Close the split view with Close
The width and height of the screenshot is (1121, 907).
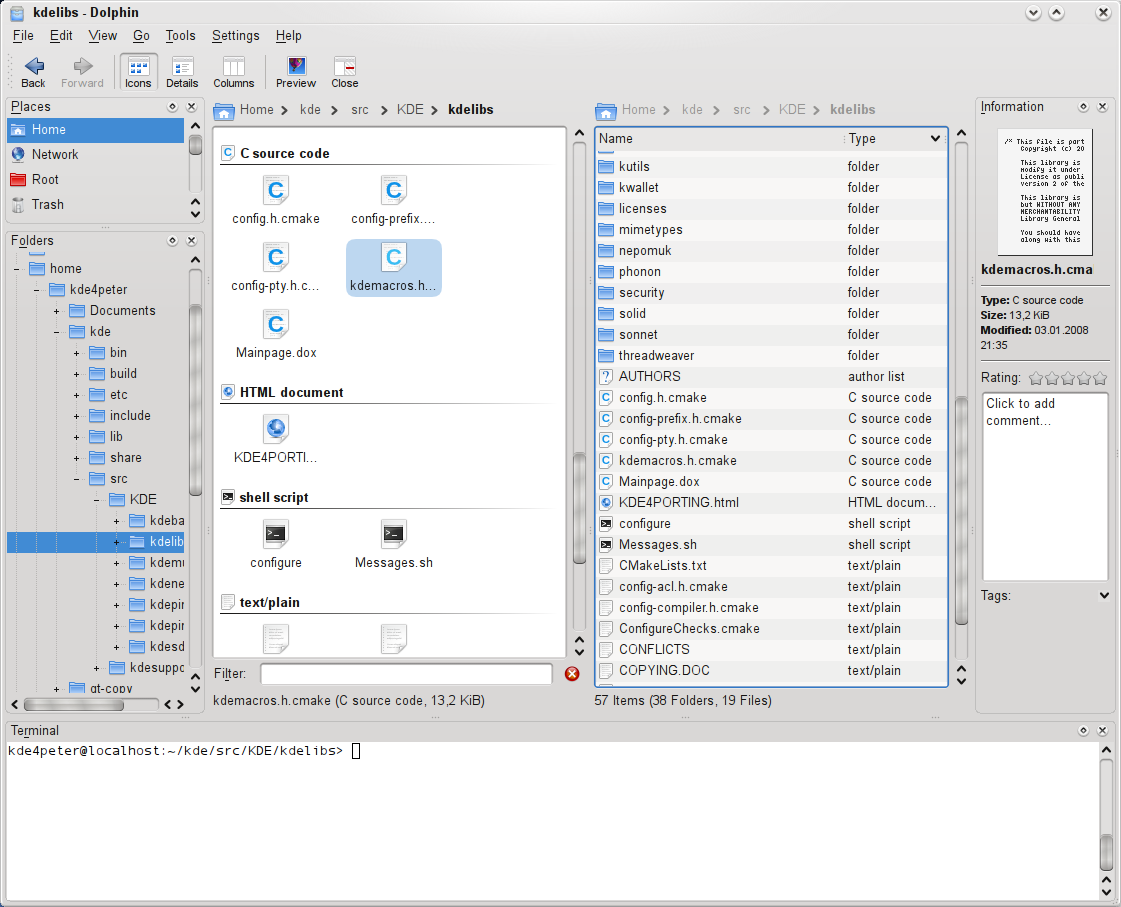[345, 72]
